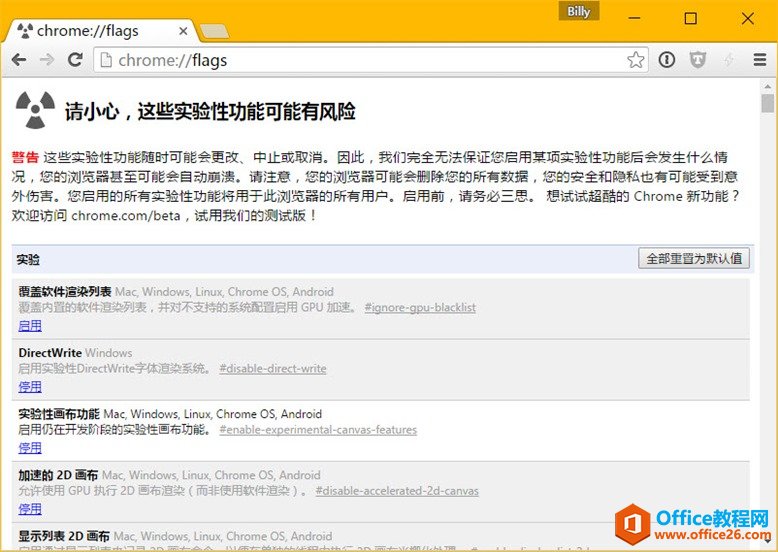Click the 覆盖软件渲染列表 flag title
This screenshot has width=778, height=552.
[x=65, y=292]
